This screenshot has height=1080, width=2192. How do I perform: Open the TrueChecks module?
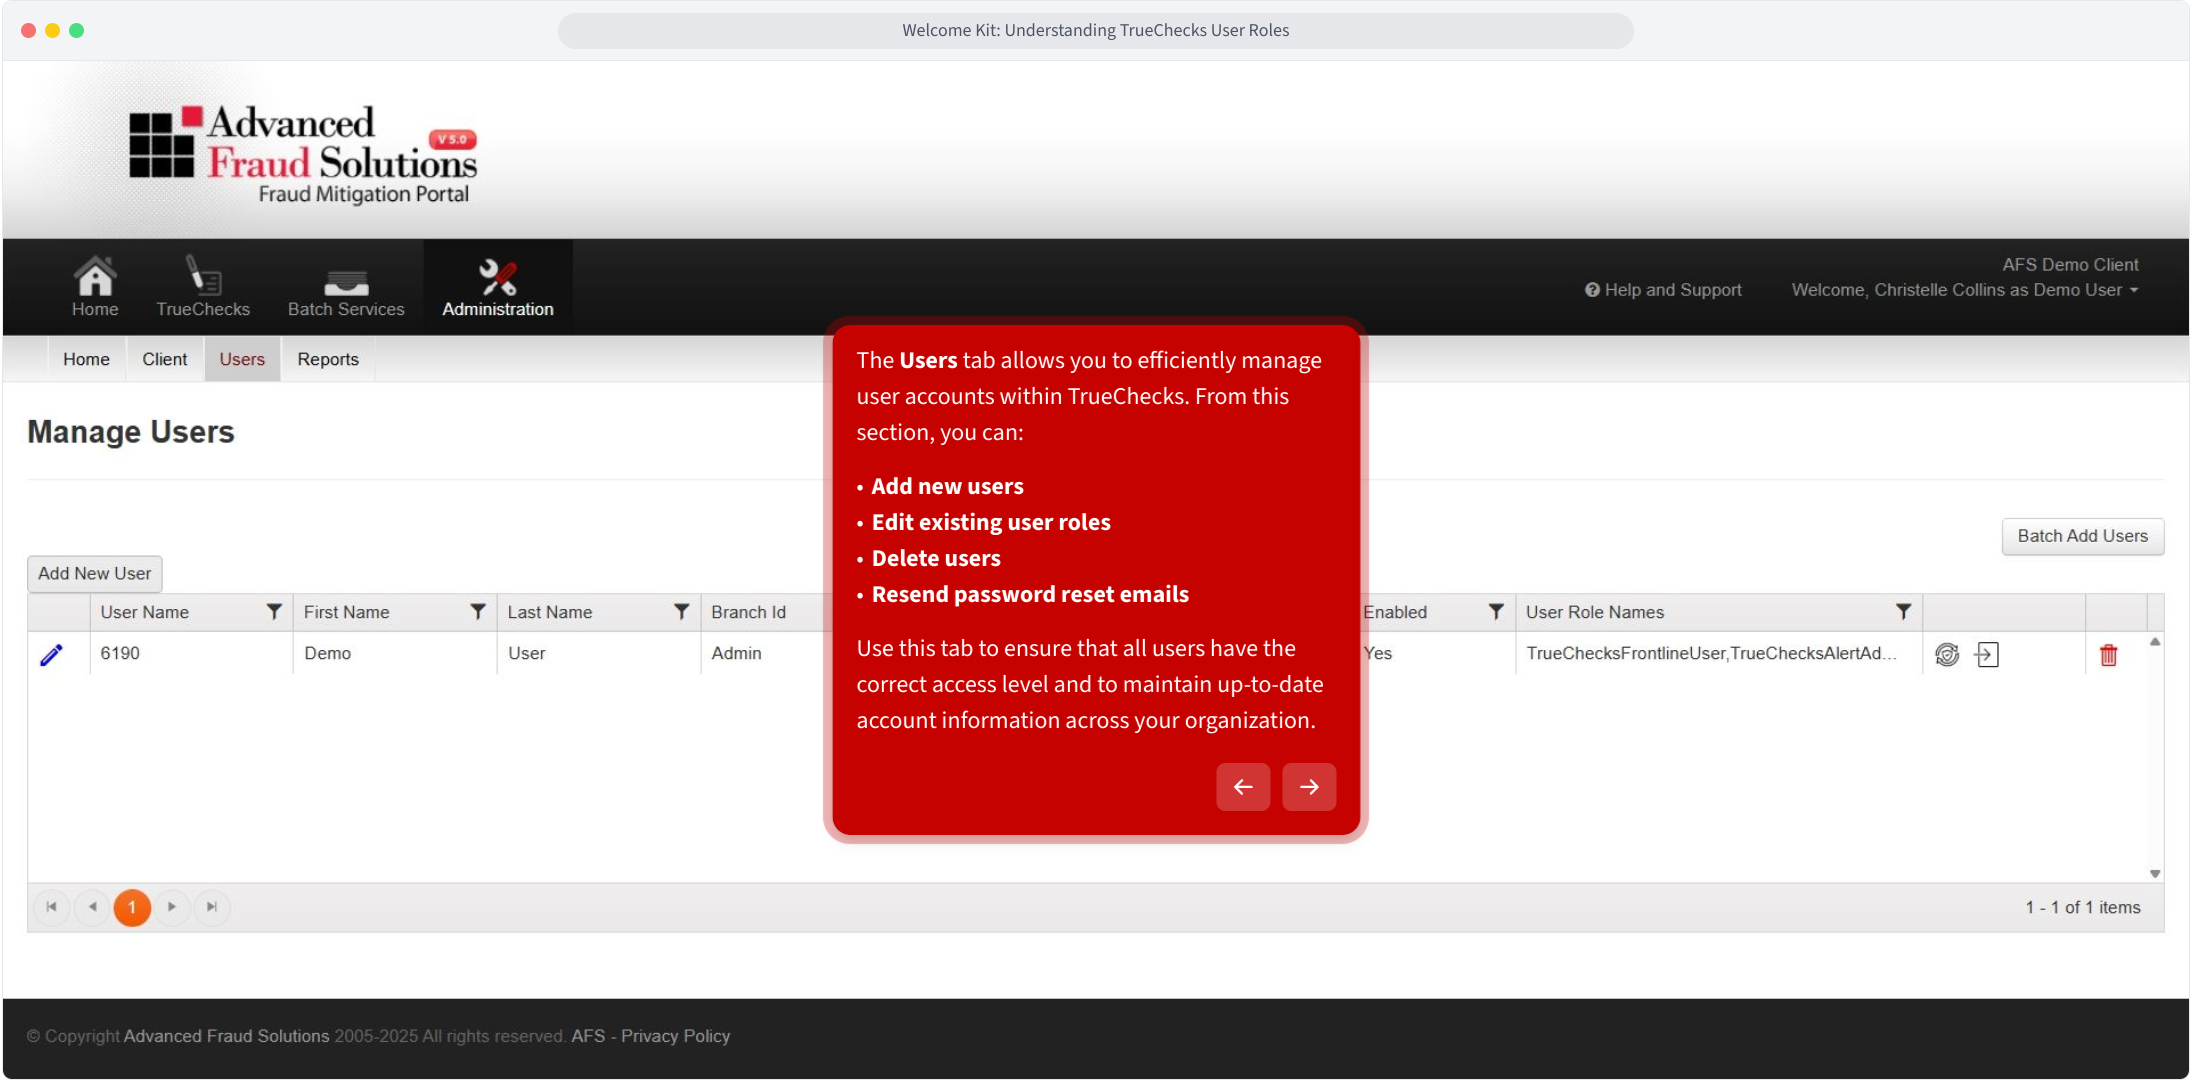point(203,287)
